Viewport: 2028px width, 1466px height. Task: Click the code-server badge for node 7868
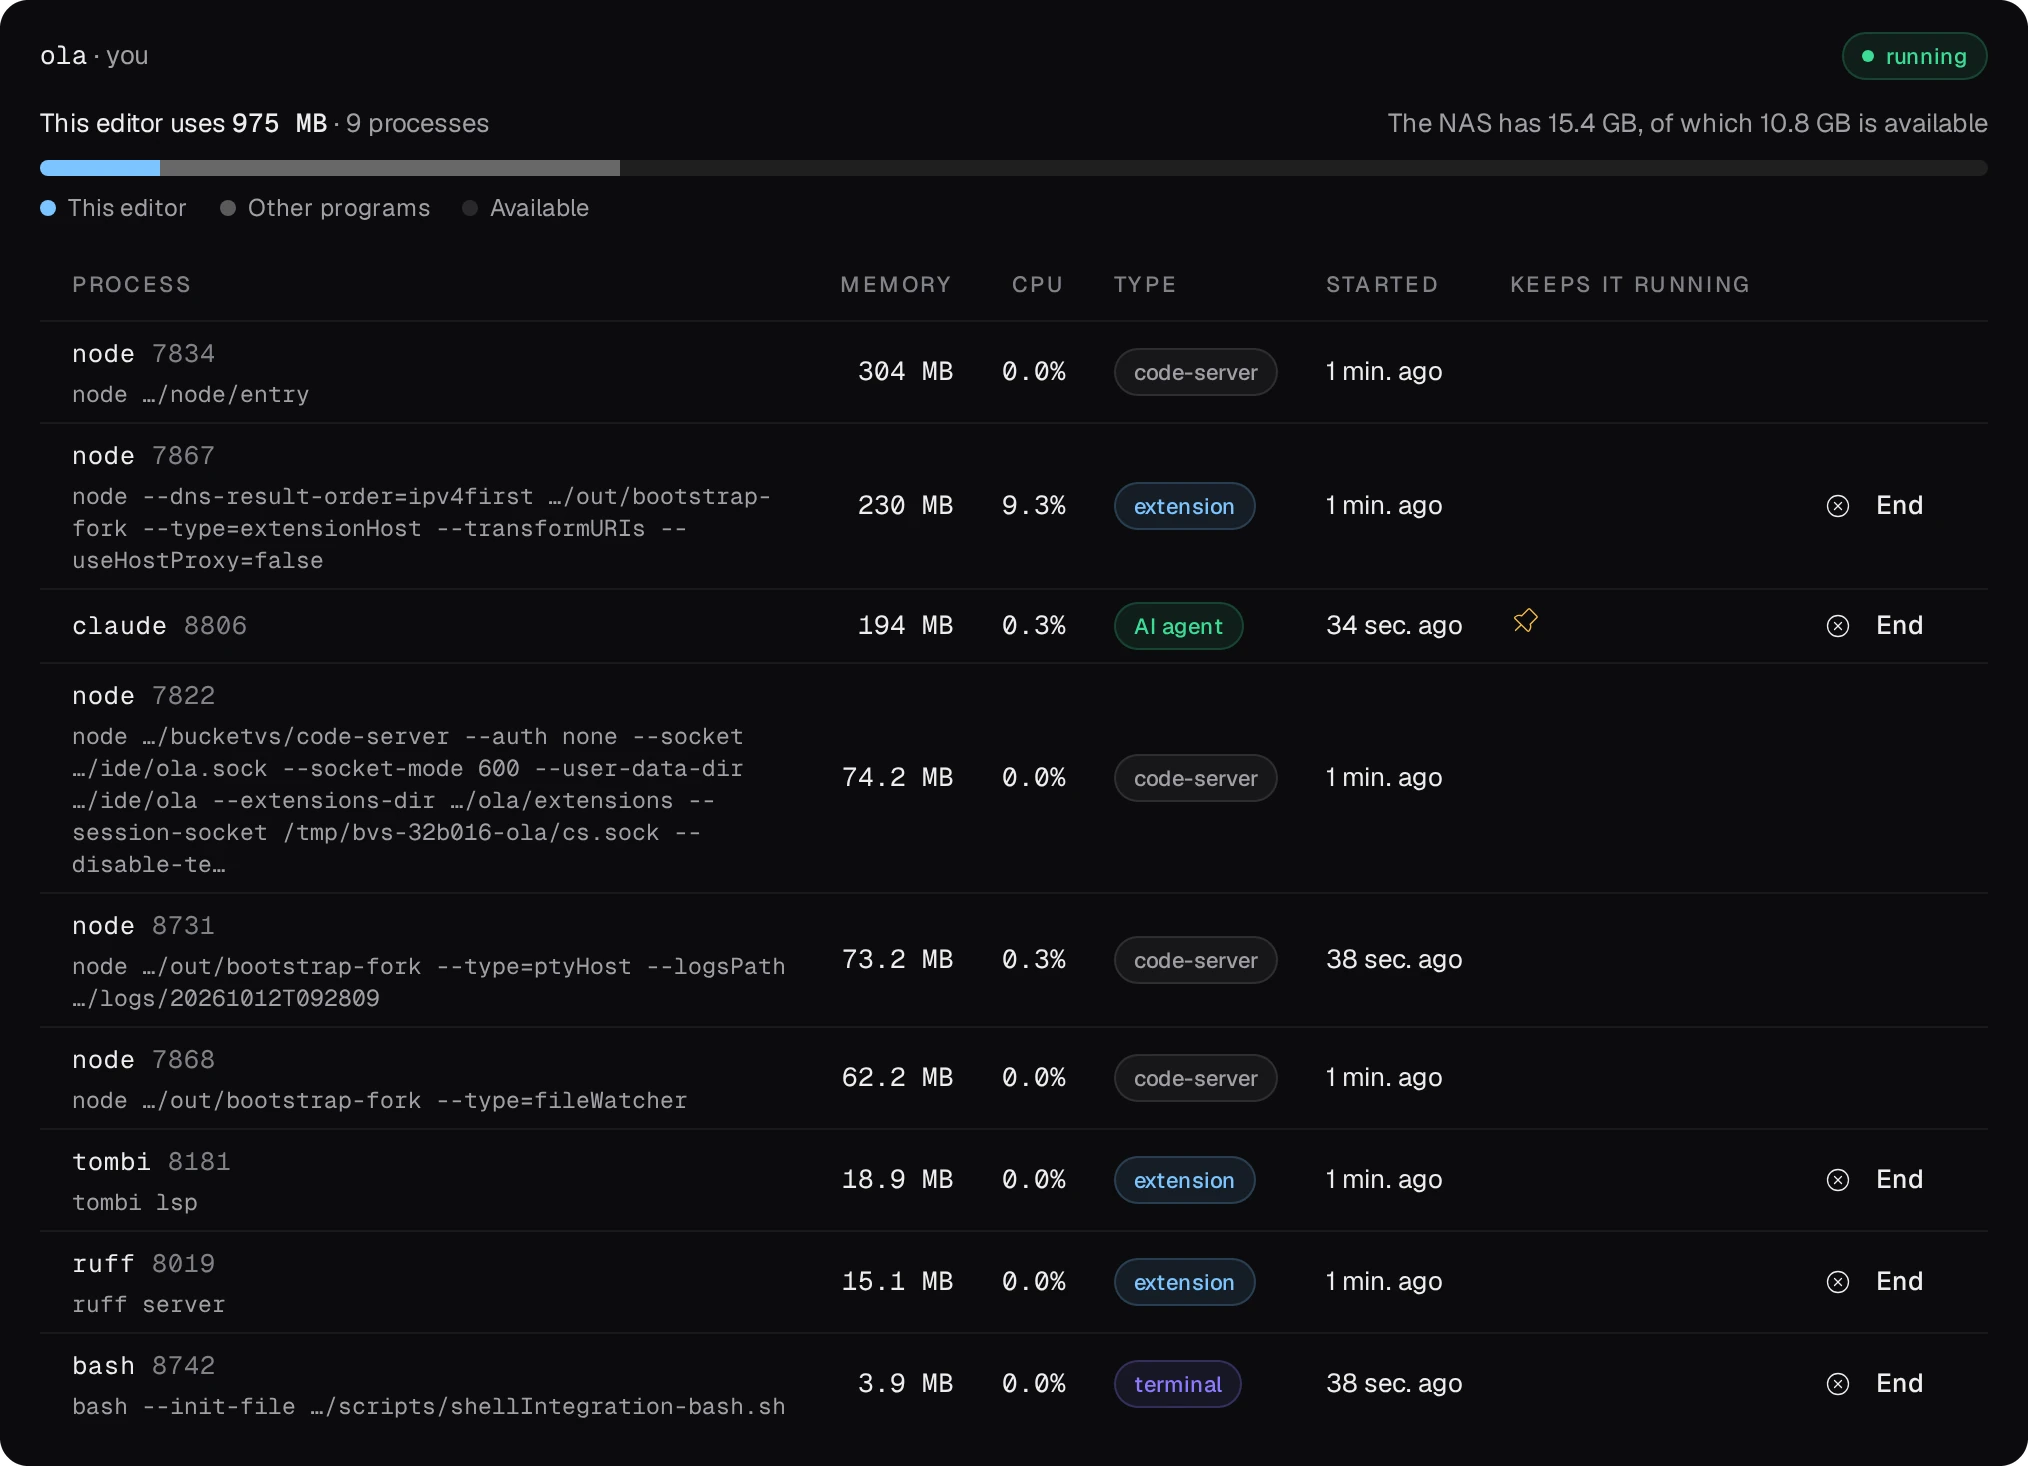(1195, 1078)
